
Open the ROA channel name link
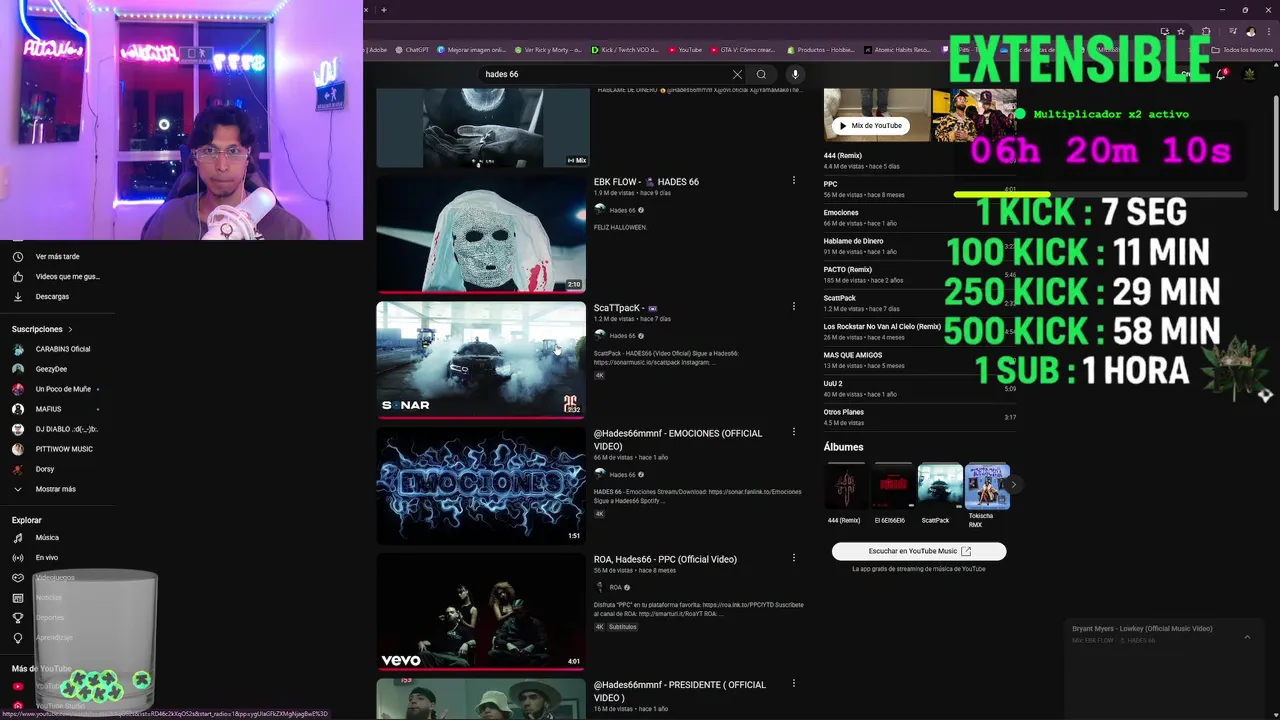(615, 587)
